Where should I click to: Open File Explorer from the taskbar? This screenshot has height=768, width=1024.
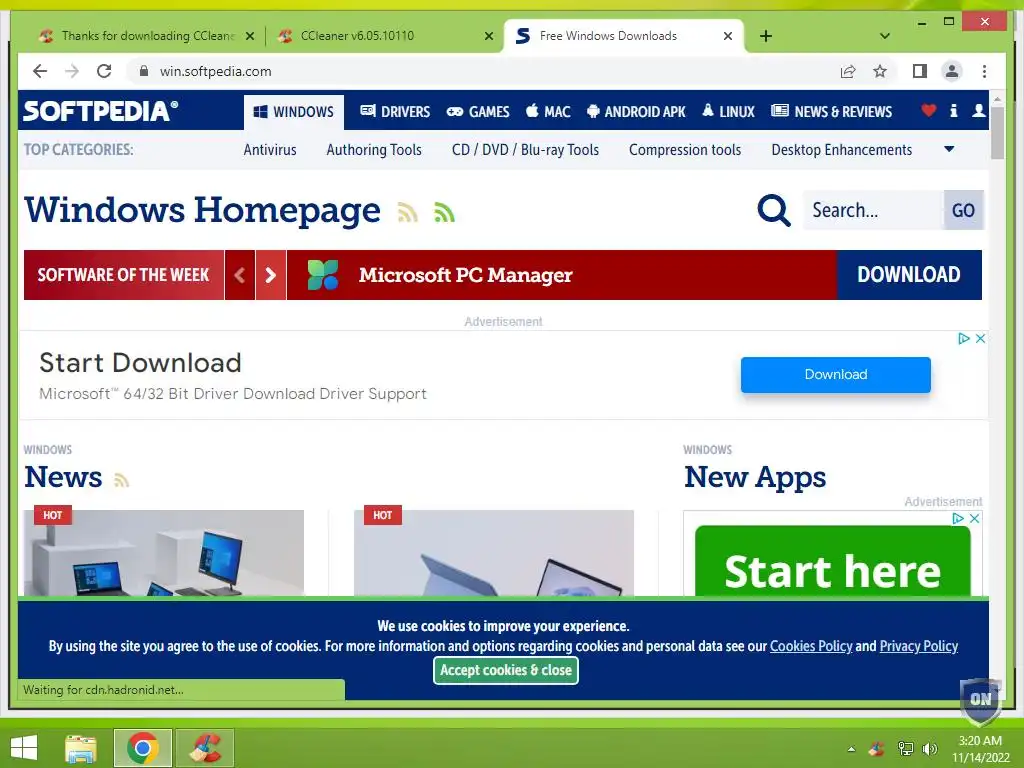pyautogui.click(x=81, y=748)
